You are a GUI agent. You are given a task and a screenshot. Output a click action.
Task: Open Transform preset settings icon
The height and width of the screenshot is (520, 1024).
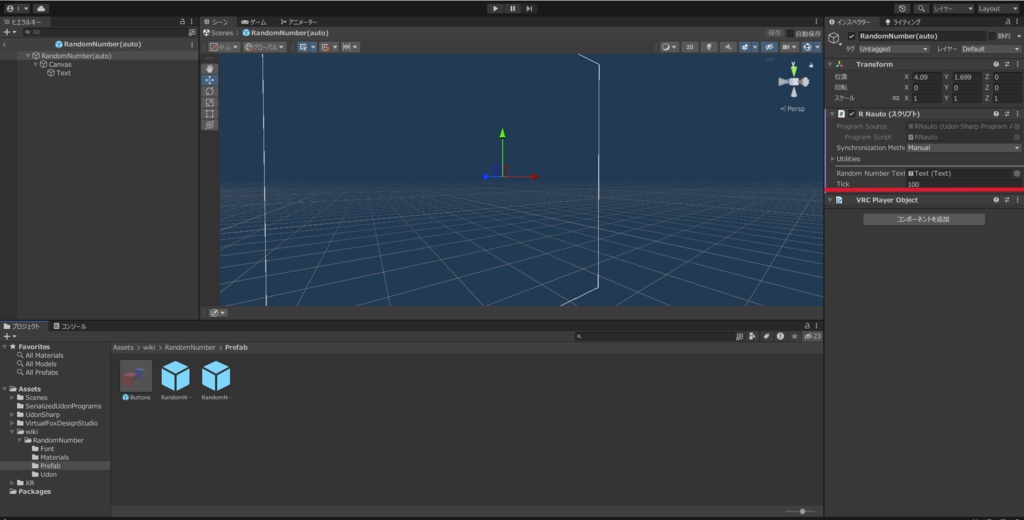[1006, 64]
